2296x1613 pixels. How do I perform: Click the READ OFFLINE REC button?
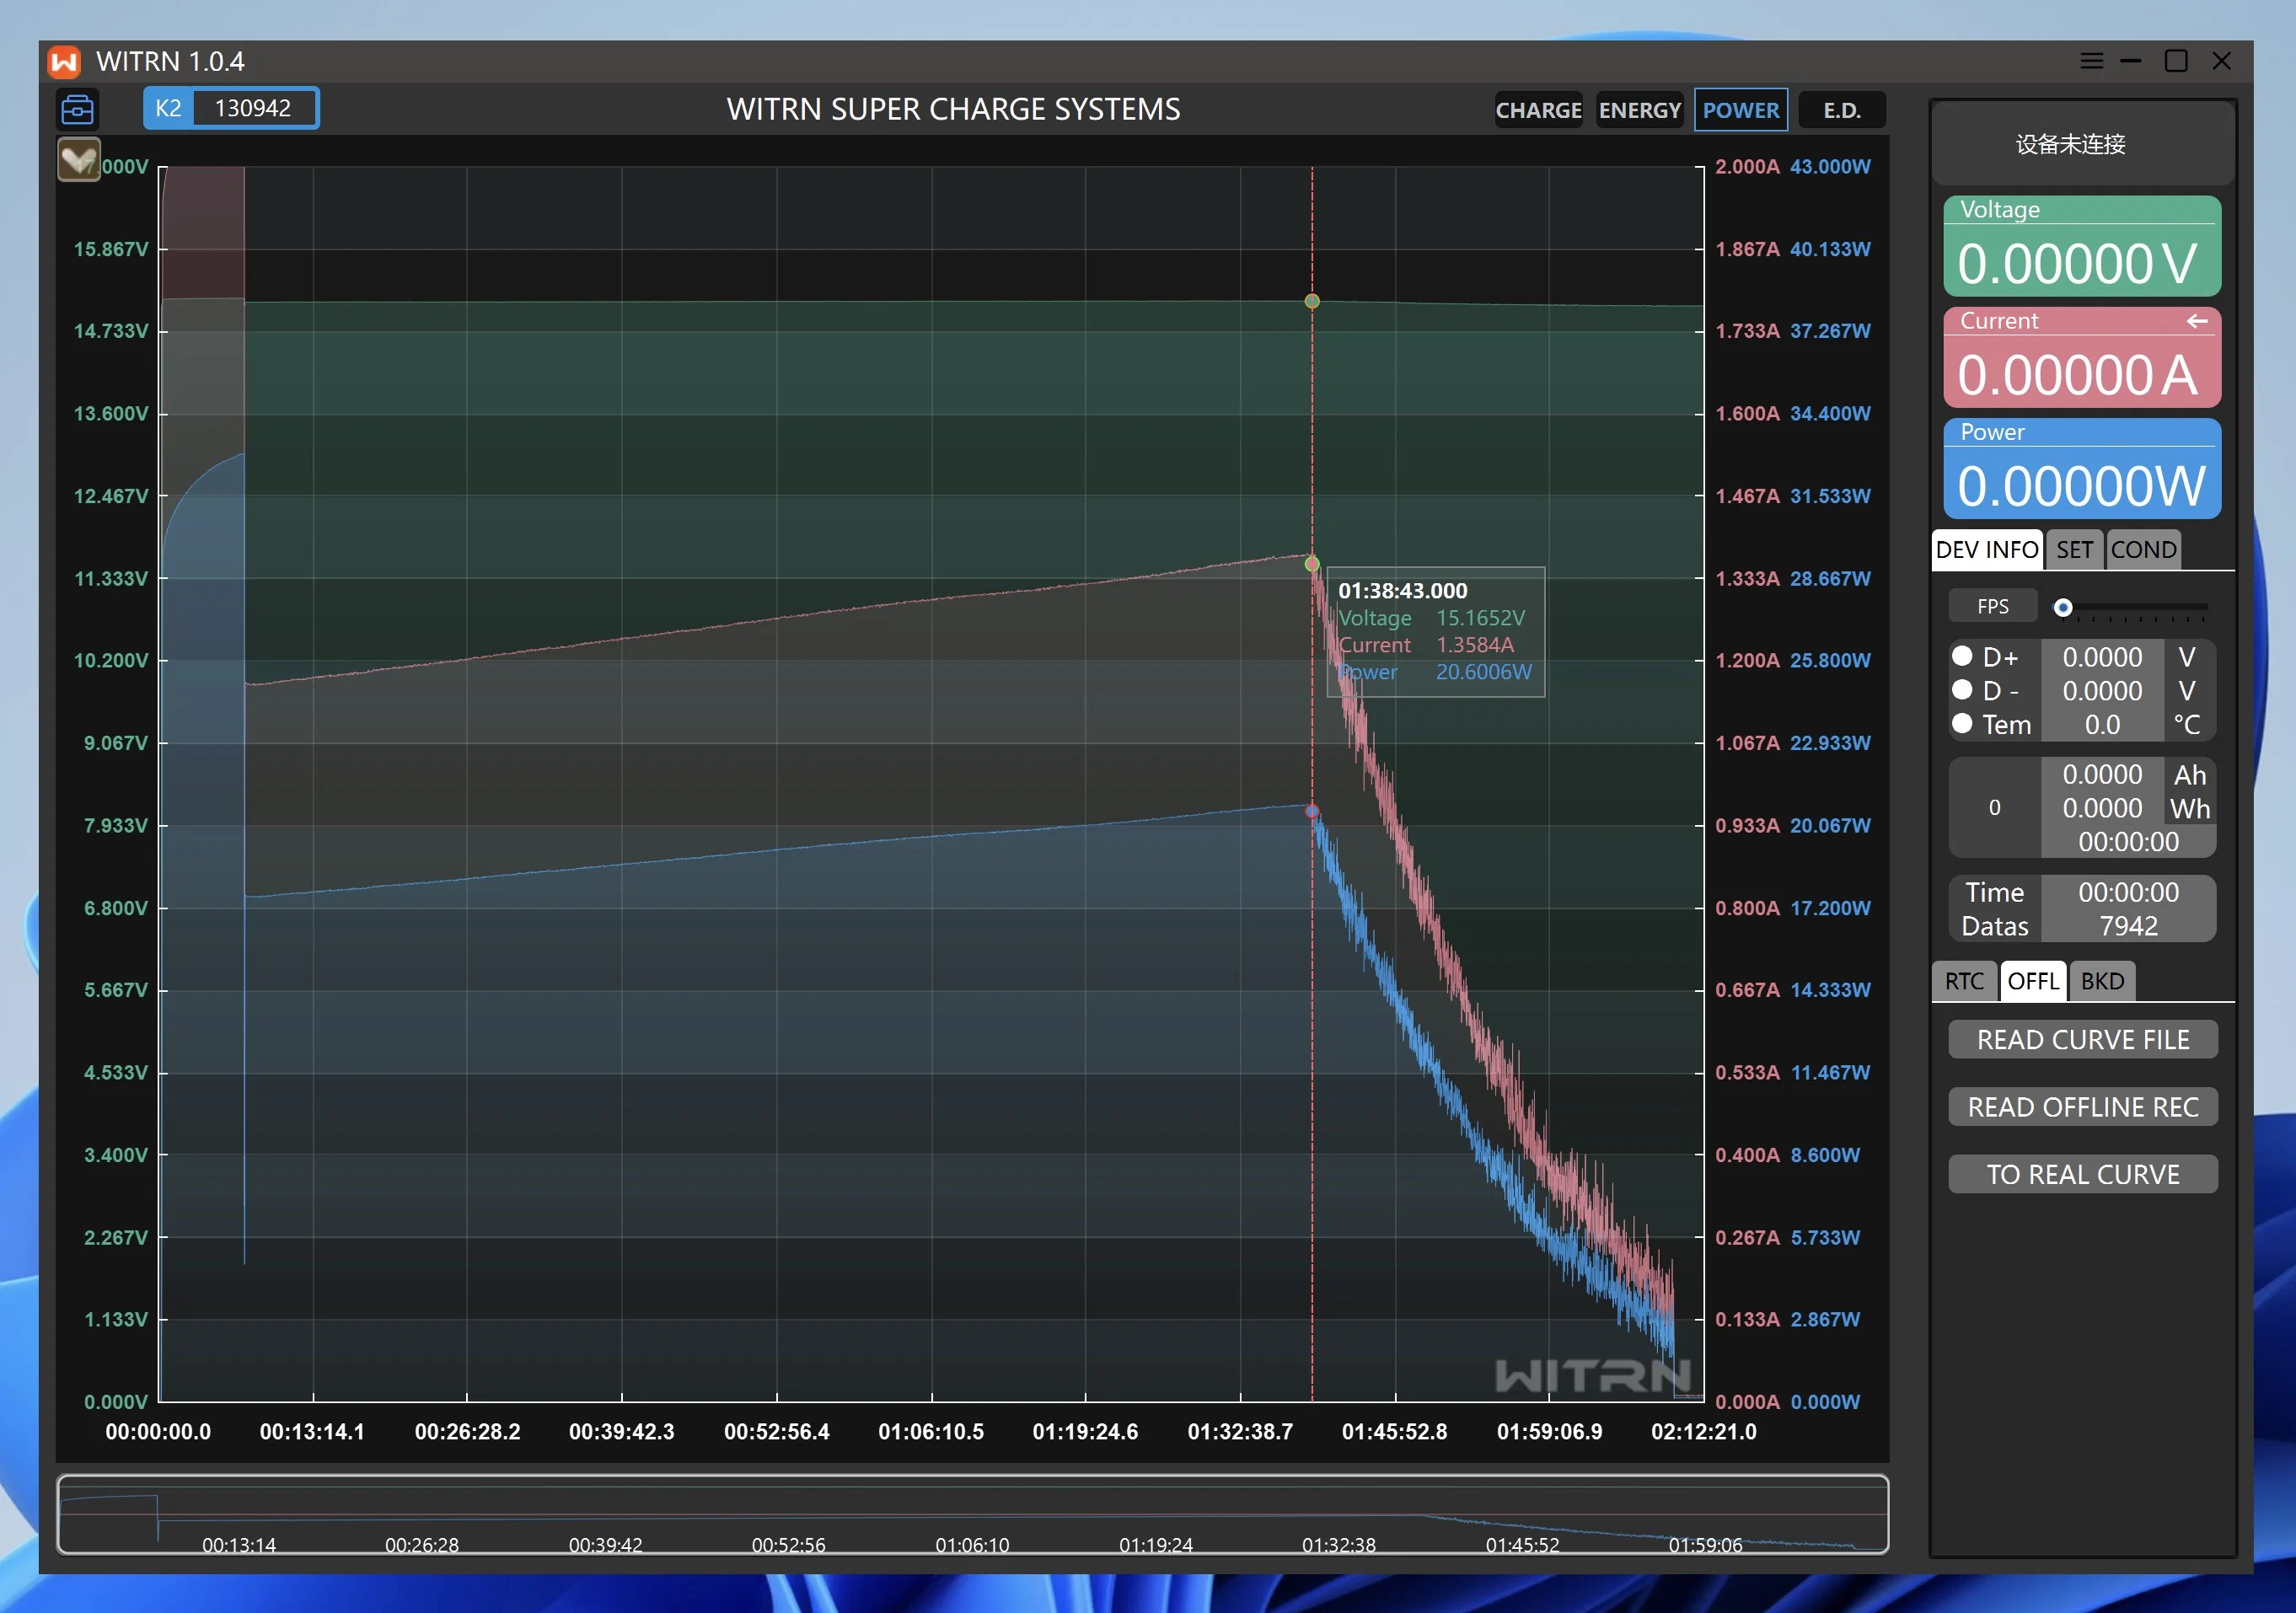coord(2083,1107)
